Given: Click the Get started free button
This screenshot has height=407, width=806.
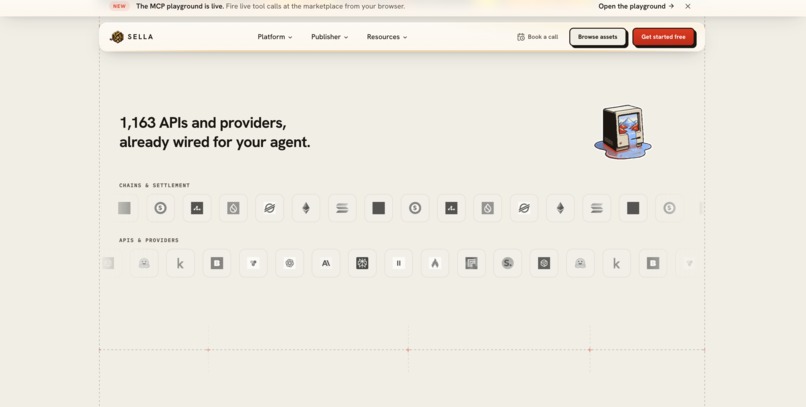Looking at the screenshot, I should click(663, 37).
